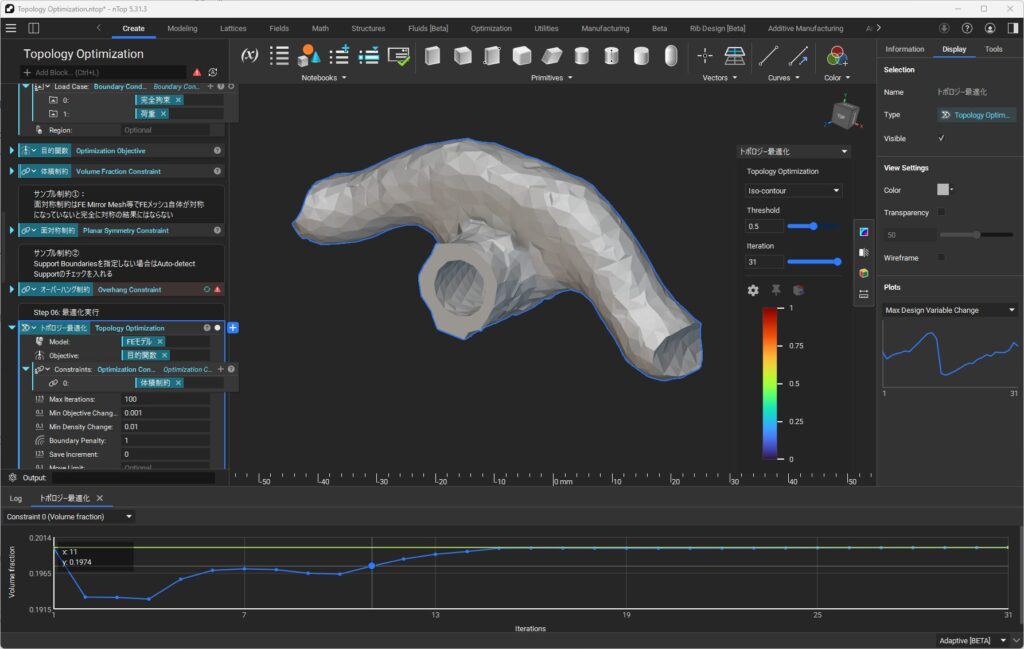
Task: Click the Threshold slider handle
Action: 814,226
